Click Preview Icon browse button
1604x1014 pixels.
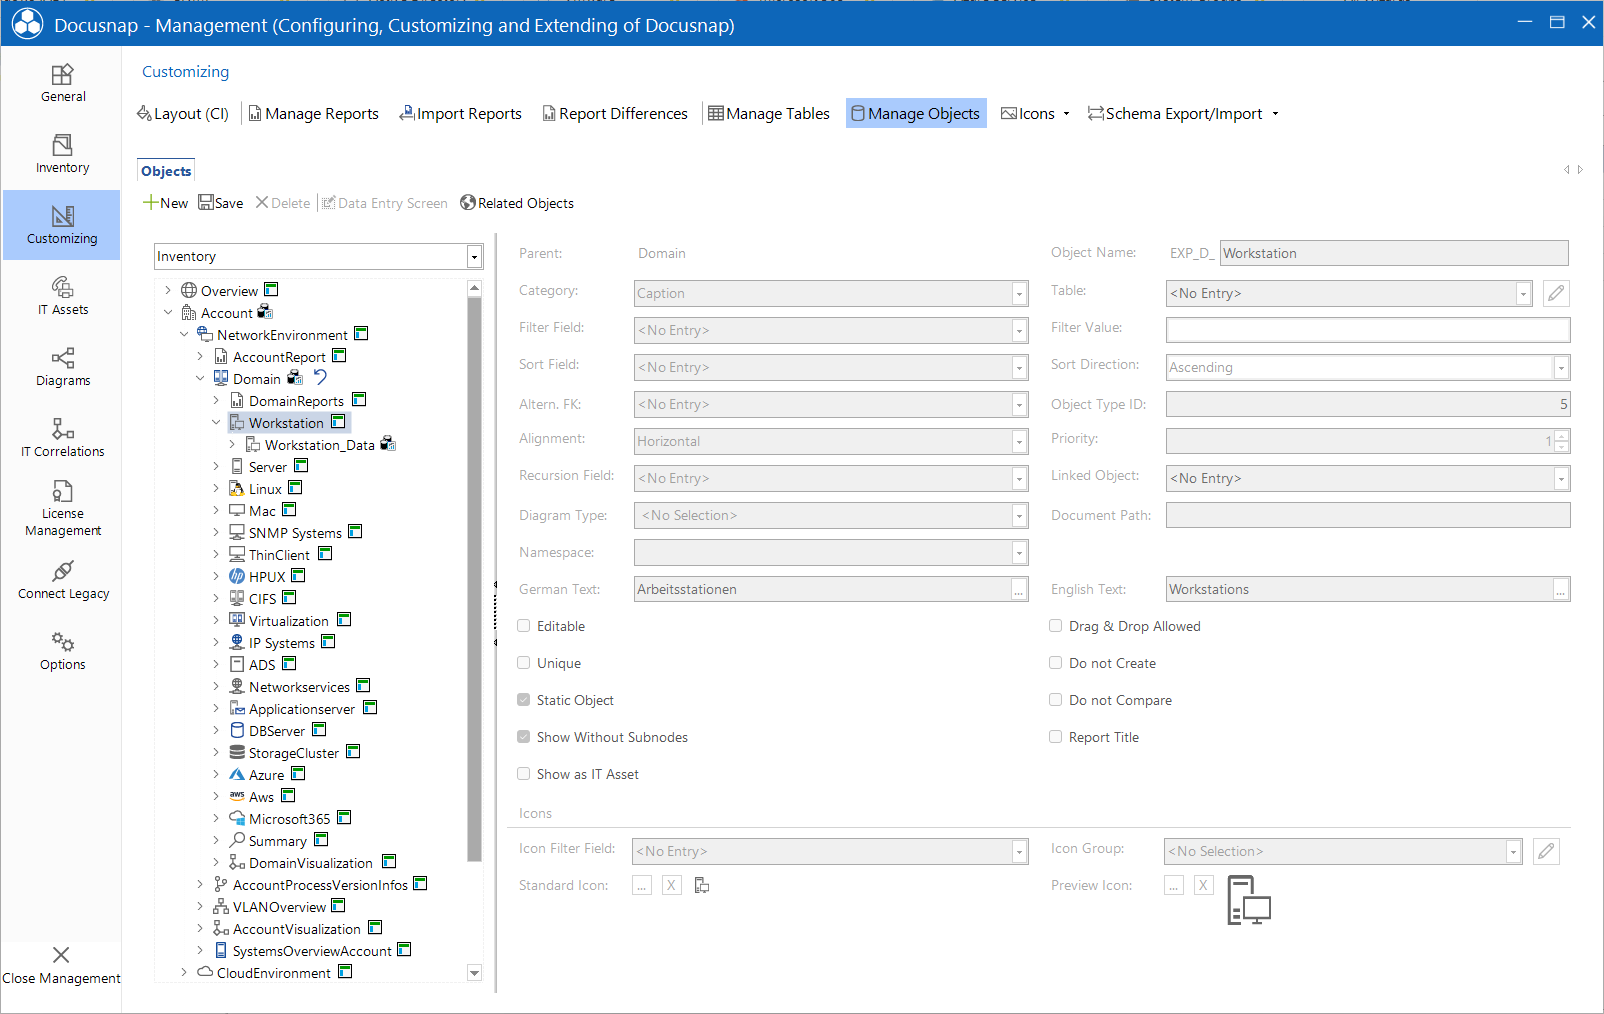coord(1174,885)
